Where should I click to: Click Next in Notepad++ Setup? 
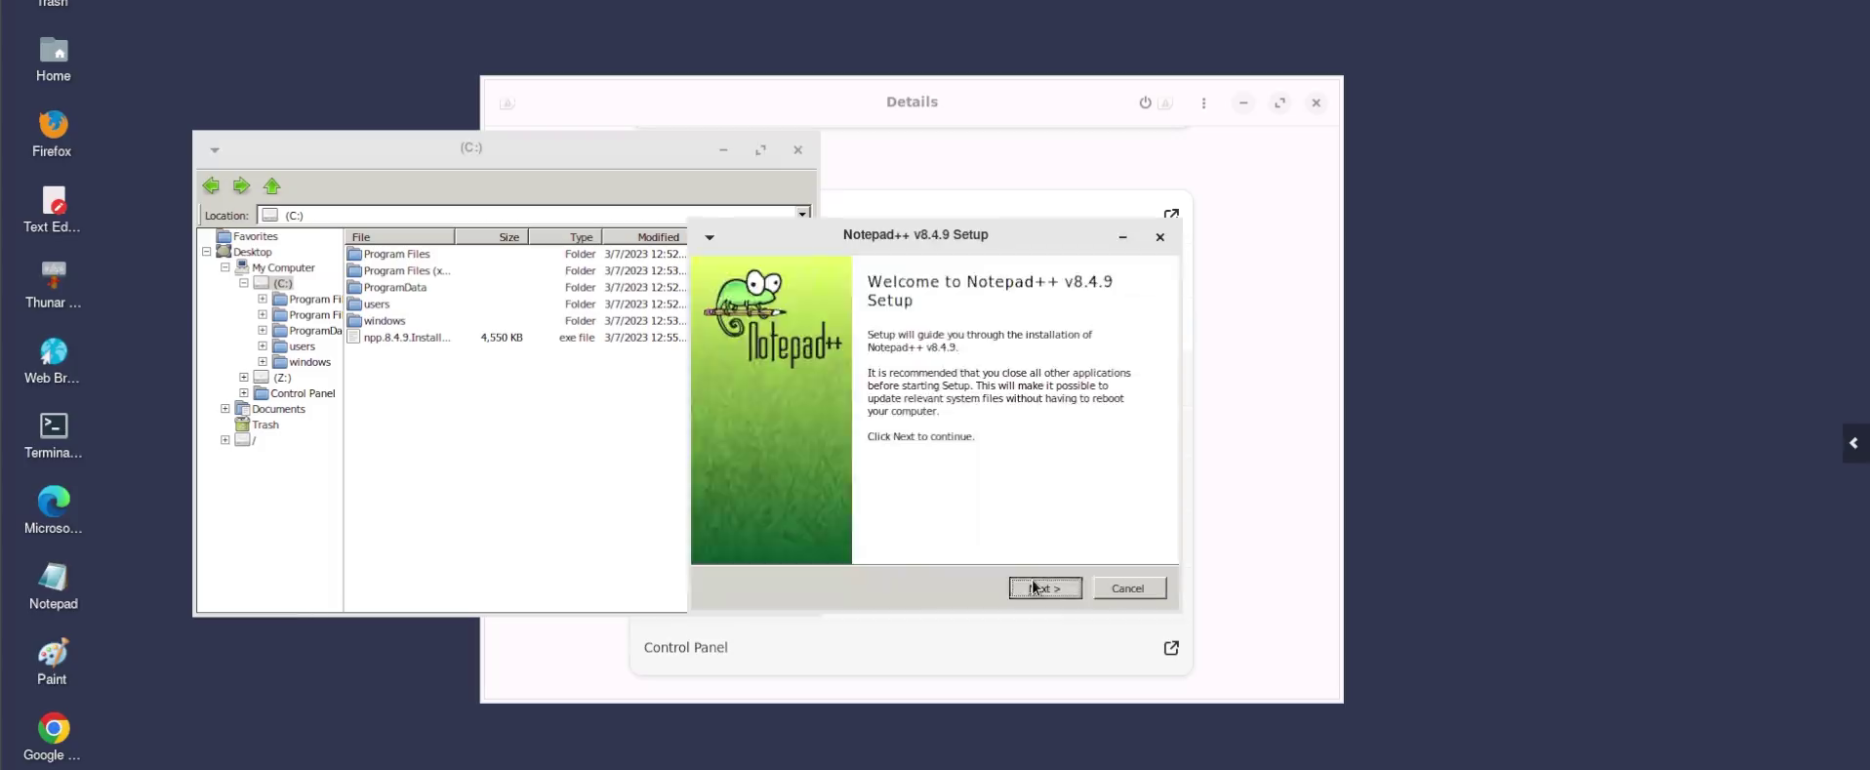[1045, 588]
